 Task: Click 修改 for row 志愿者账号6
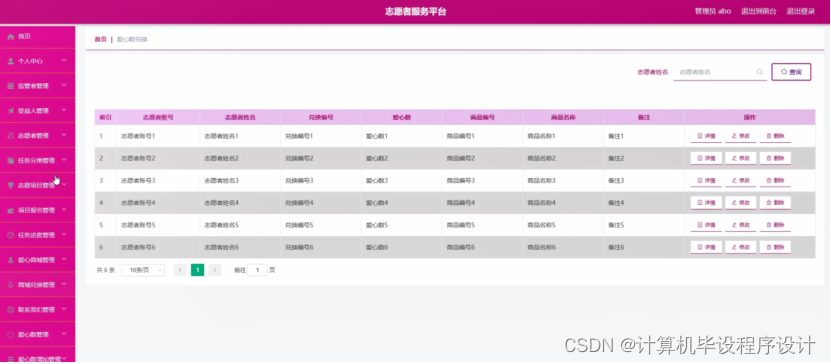coord(740,247)
